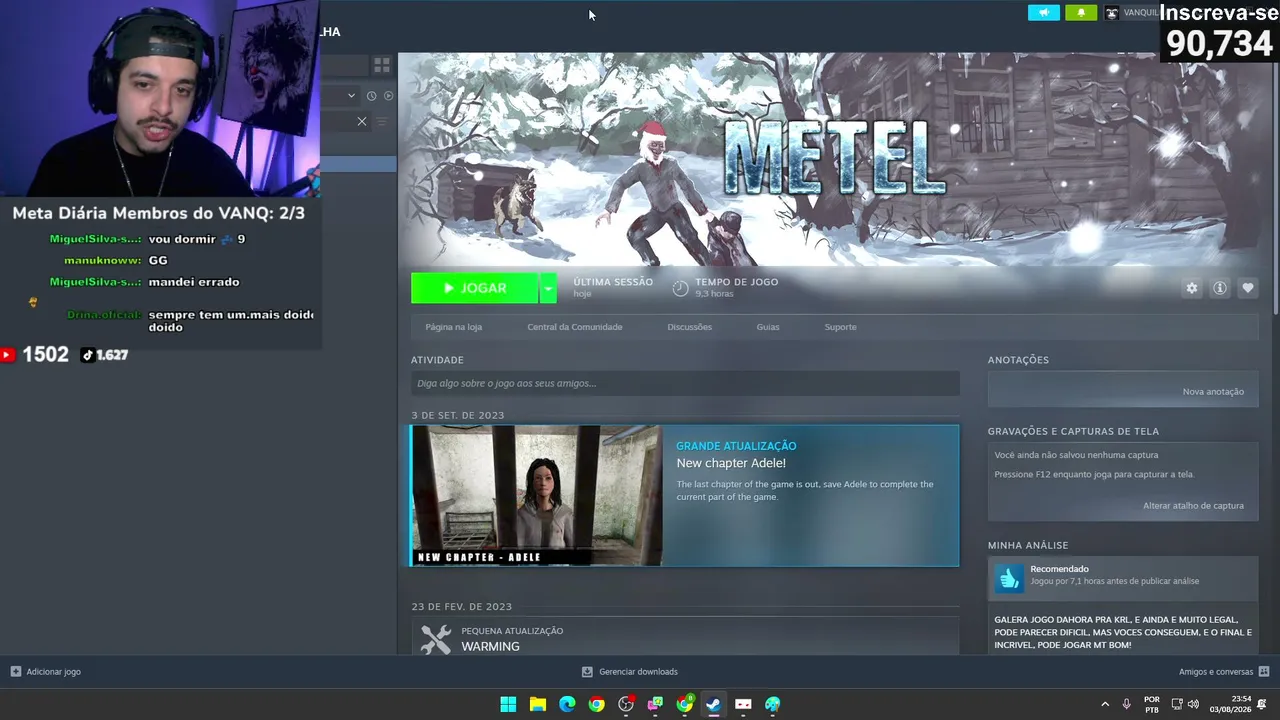The height and width of the screenshot is (720, 1280).
Task: Click the Adicionar jogo button
Action: tap(46, 672)
